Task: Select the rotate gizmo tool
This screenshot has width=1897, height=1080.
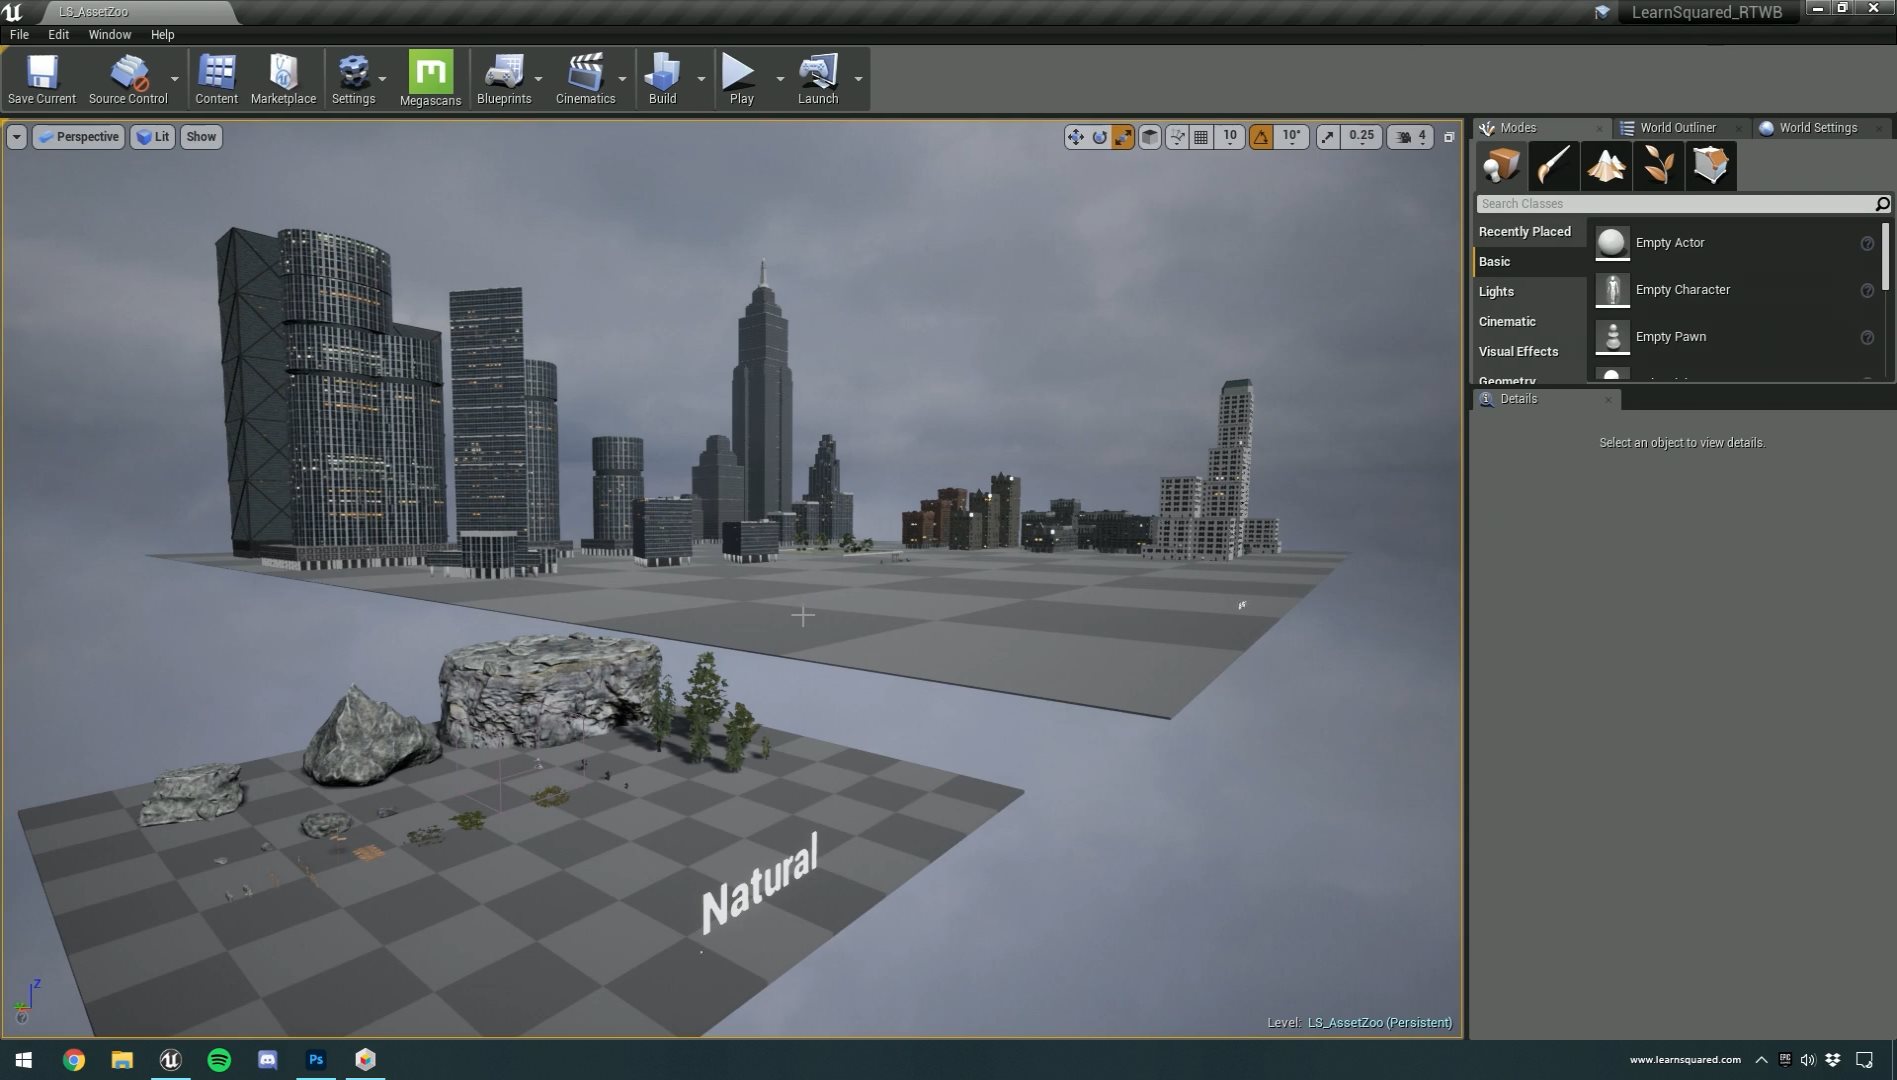Action: [x=1099, y=137]
